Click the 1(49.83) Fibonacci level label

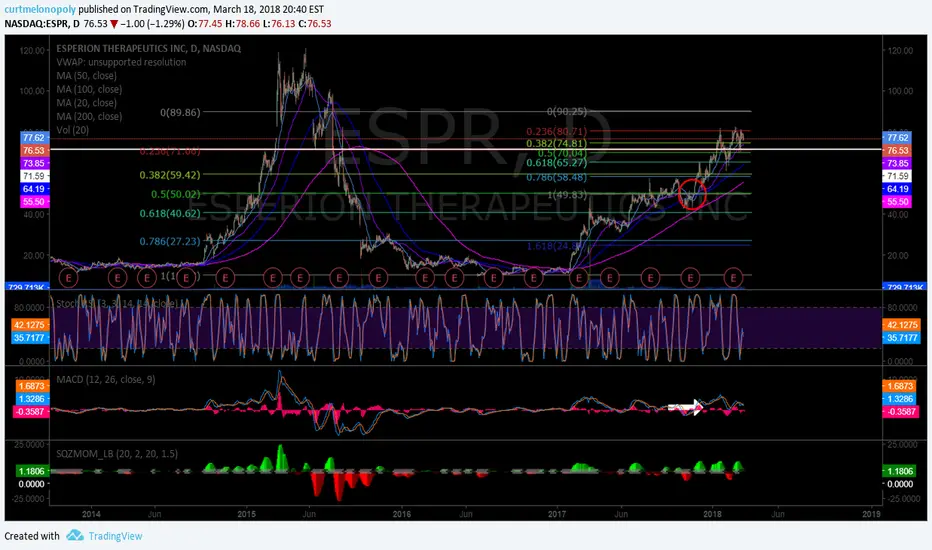tap(567, 194)
